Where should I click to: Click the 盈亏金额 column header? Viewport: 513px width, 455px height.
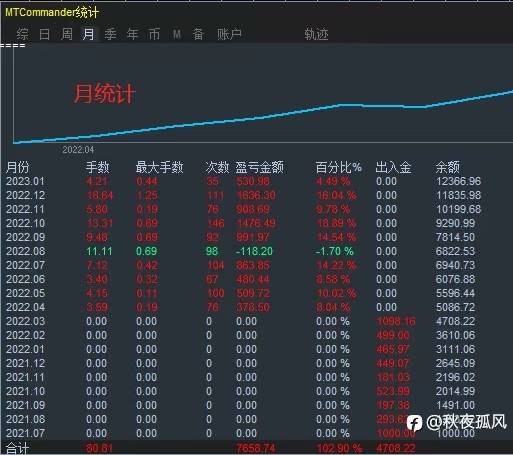259,167
